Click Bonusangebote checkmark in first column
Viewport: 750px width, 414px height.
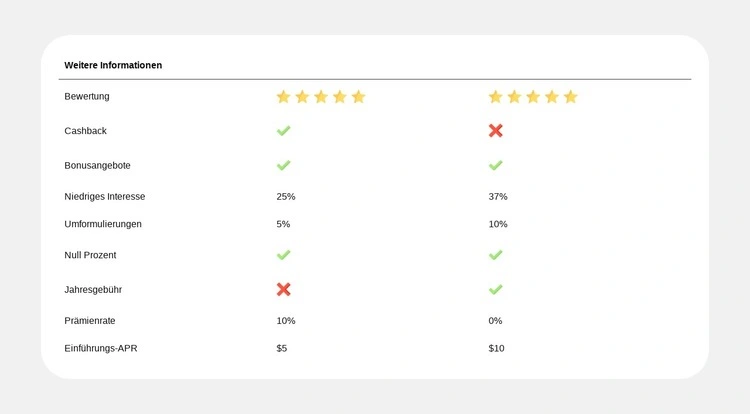[284, 165]
